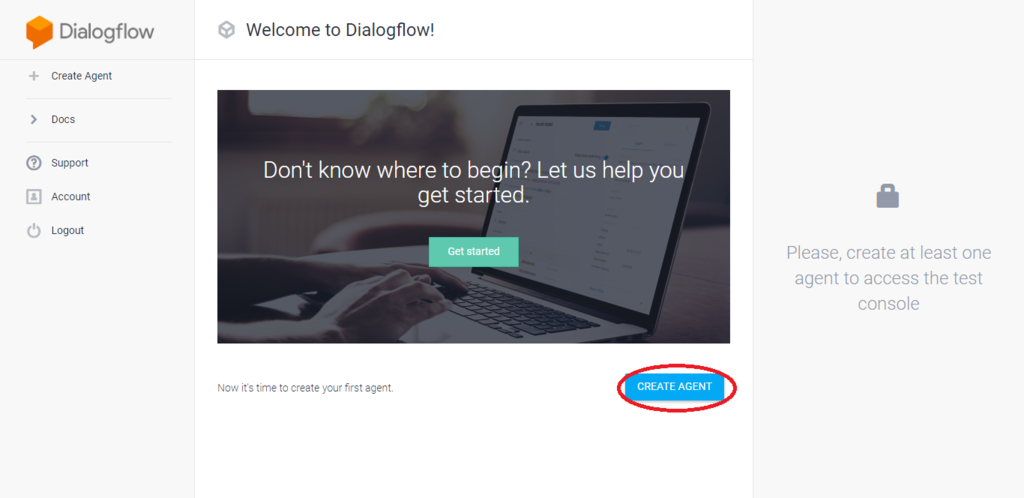Click the green Get started button

pyautogui.click(x=473, y=251)
